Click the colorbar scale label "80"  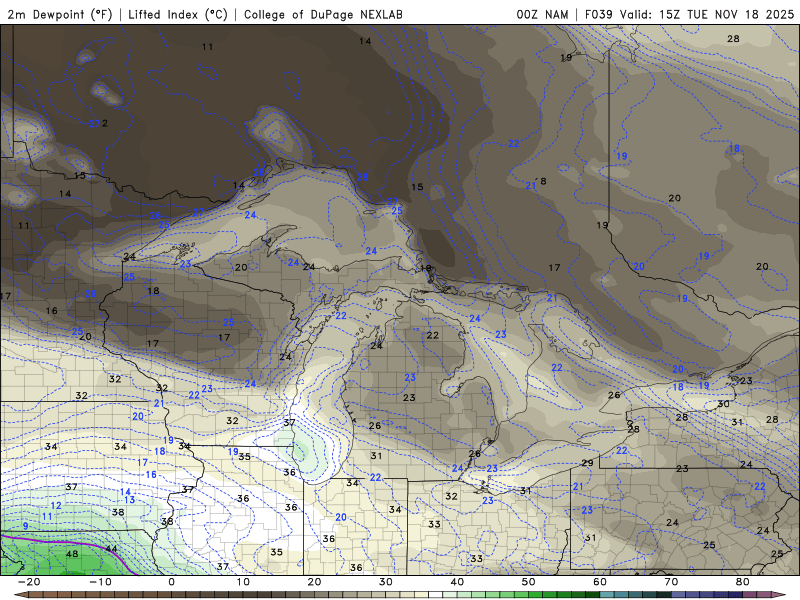coord(743,582)
